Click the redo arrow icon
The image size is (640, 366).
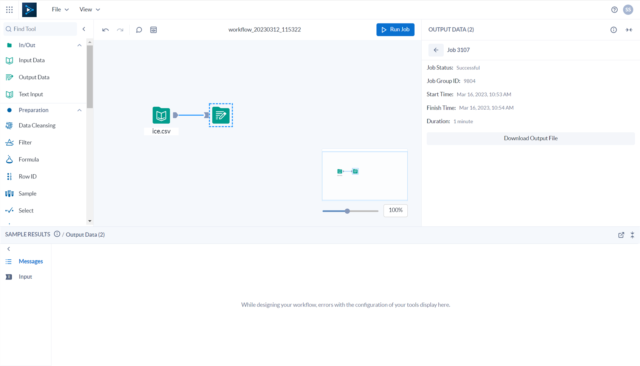point(120,30)
